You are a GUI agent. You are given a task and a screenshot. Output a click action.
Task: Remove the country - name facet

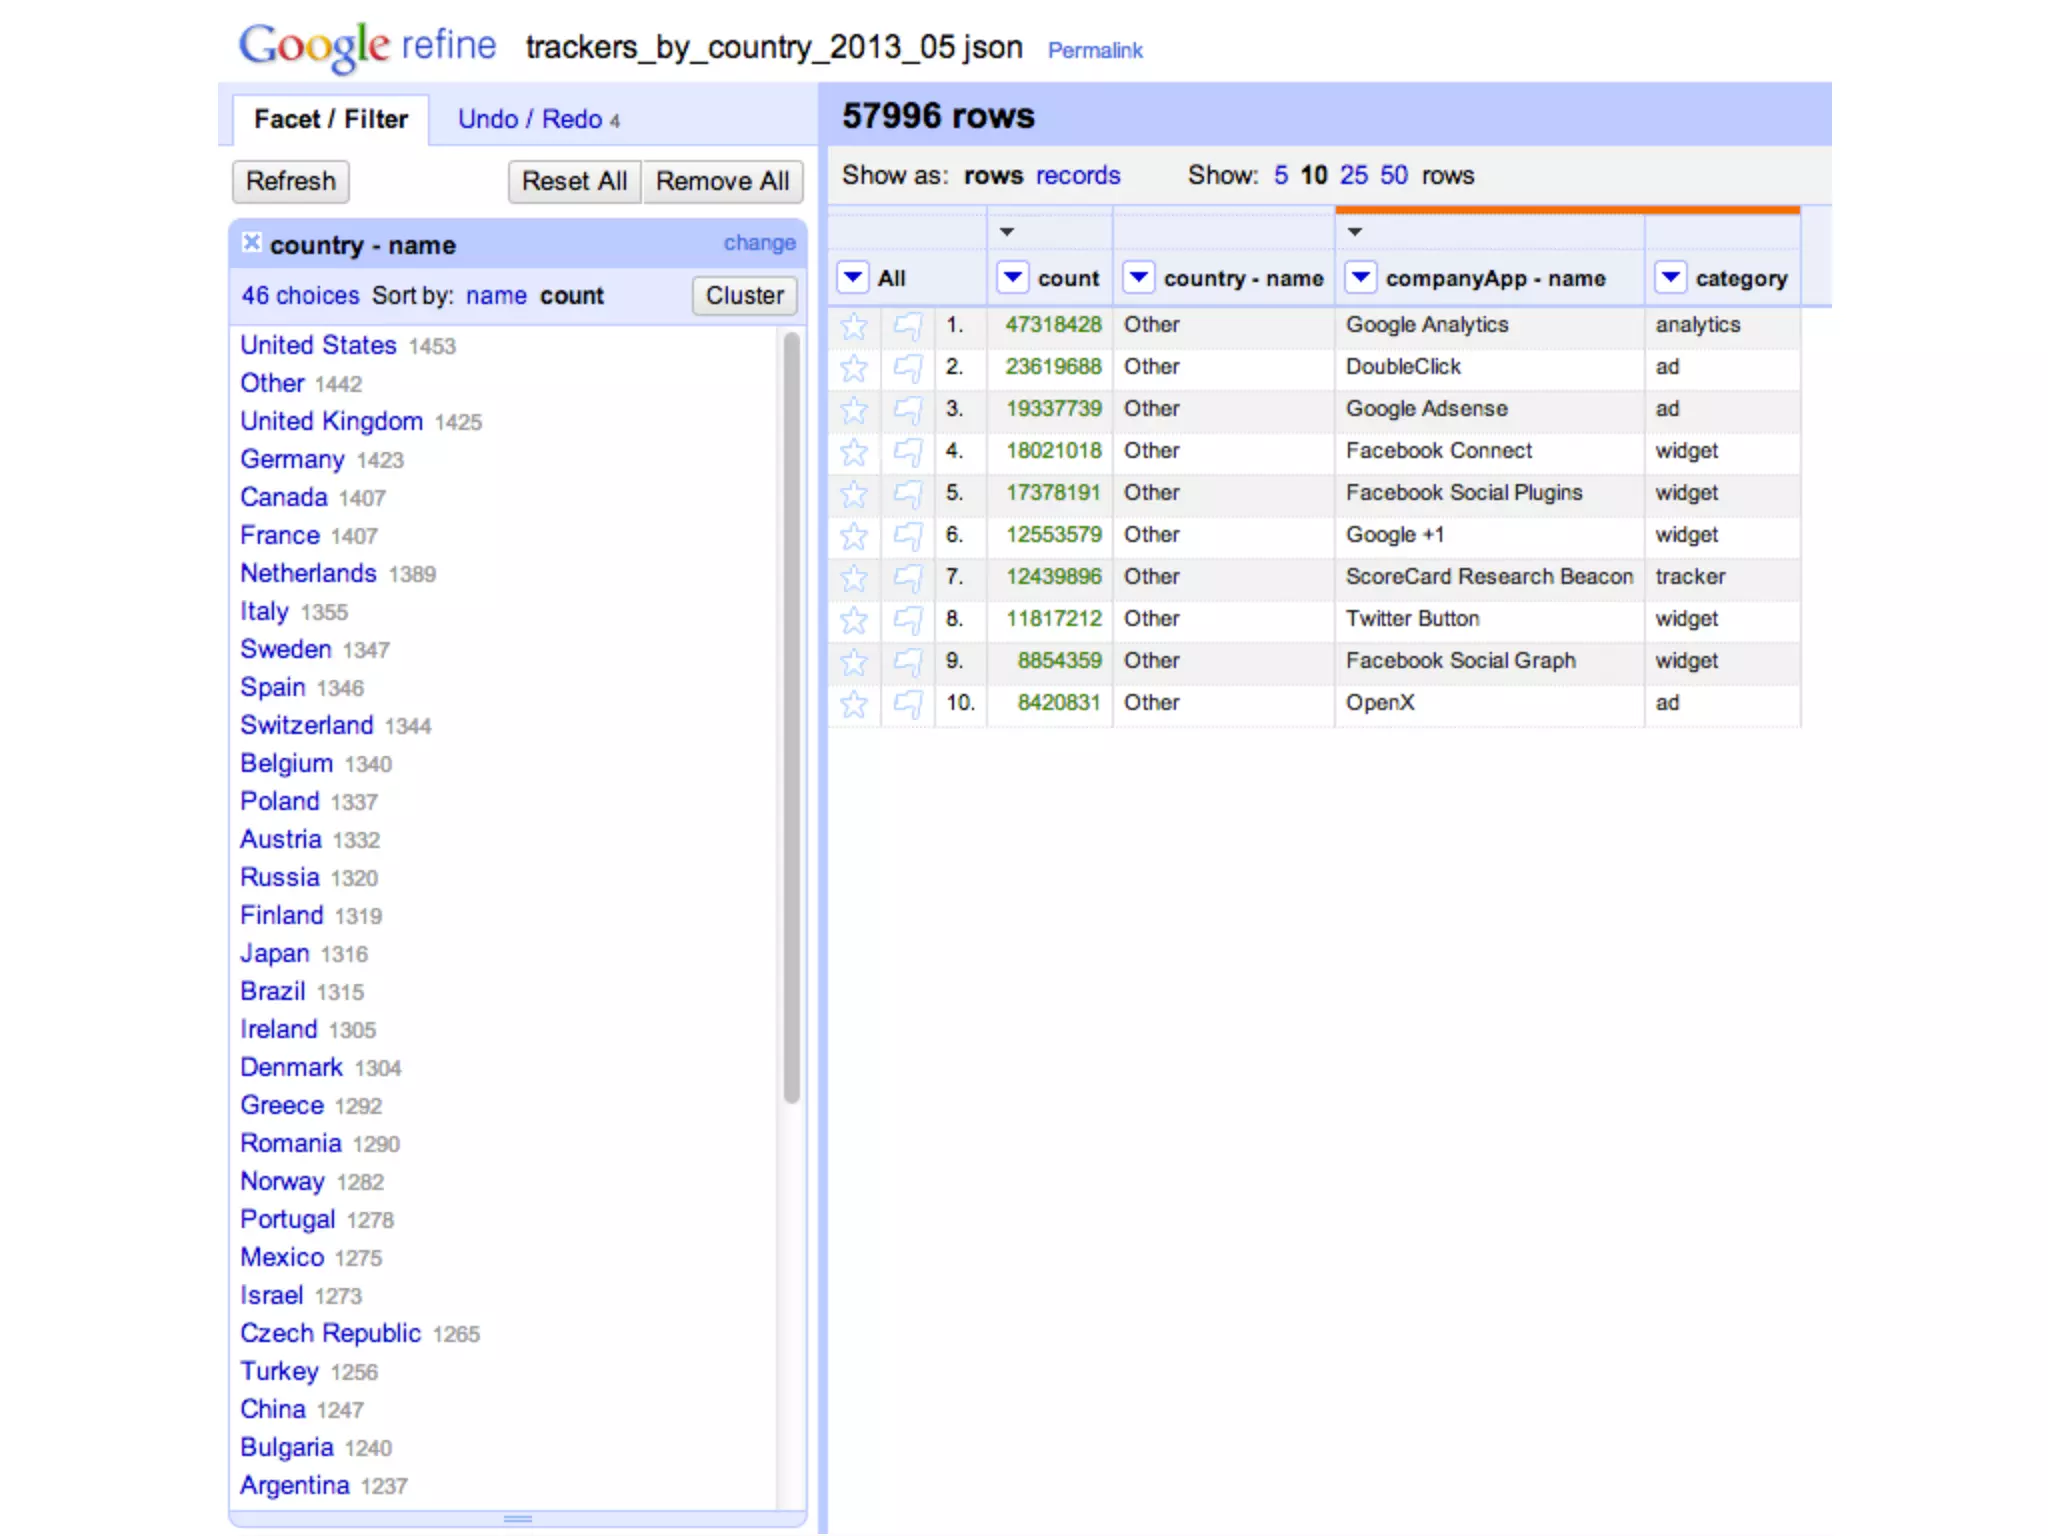point(252,242)
